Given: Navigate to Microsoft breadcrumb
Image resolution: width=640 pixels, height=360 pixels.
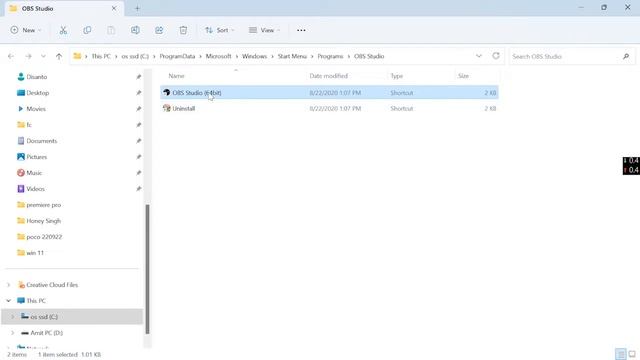Looking at the screenshot, I should (x=218, y=56).
